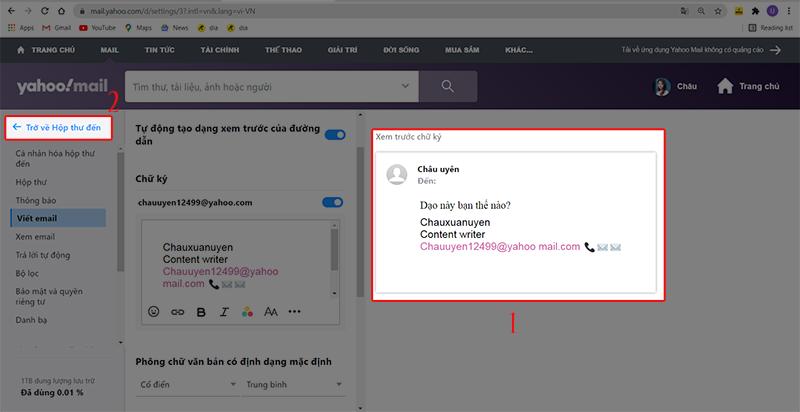Open the Reading list button

tap(770, 28)
